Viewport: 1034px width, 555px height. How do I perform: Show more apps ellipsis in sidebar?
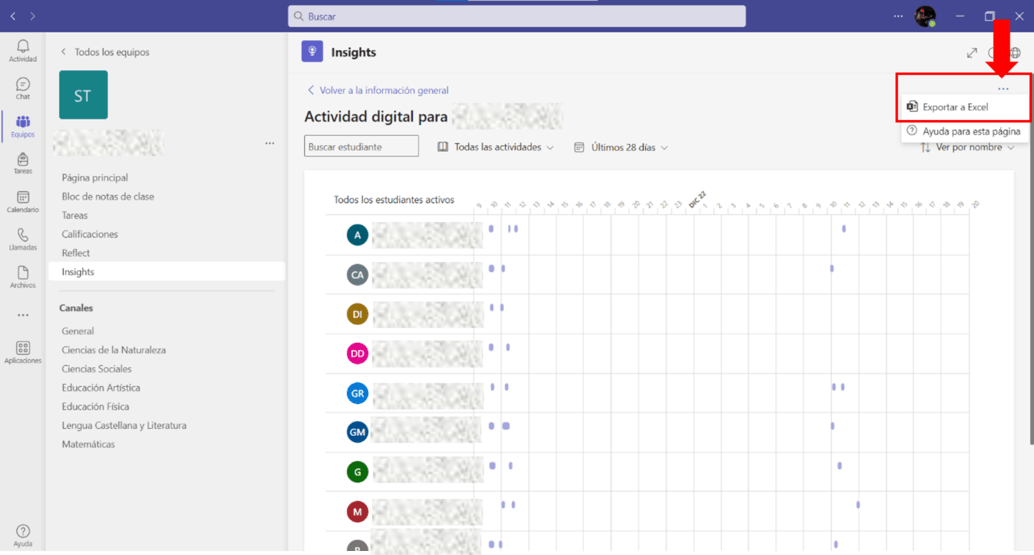click(22, 315)
